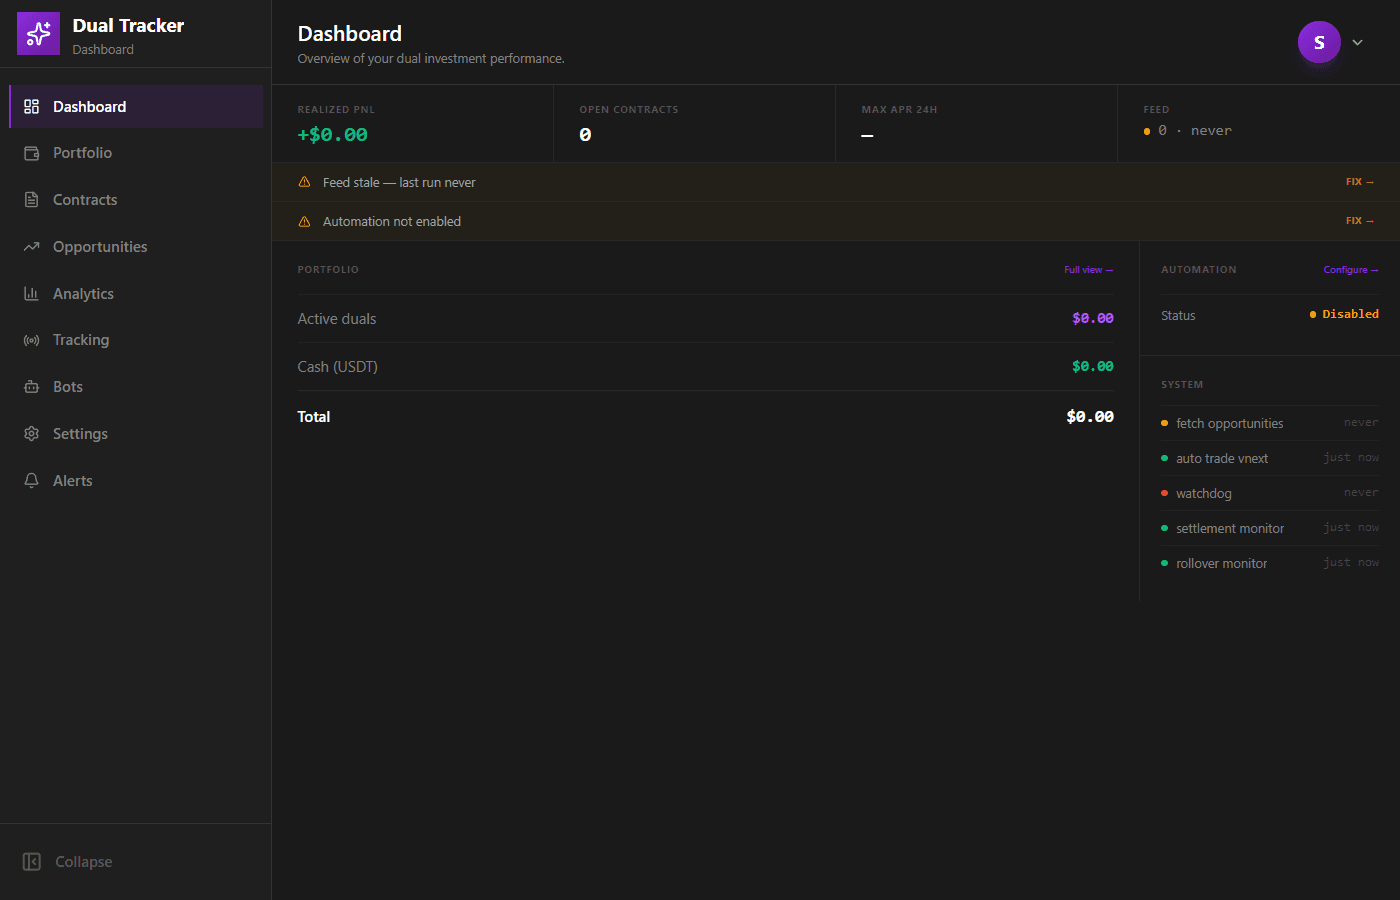Click the Bots robot icon
This screenshot has width=1400, height=900.
pos(31,387)
